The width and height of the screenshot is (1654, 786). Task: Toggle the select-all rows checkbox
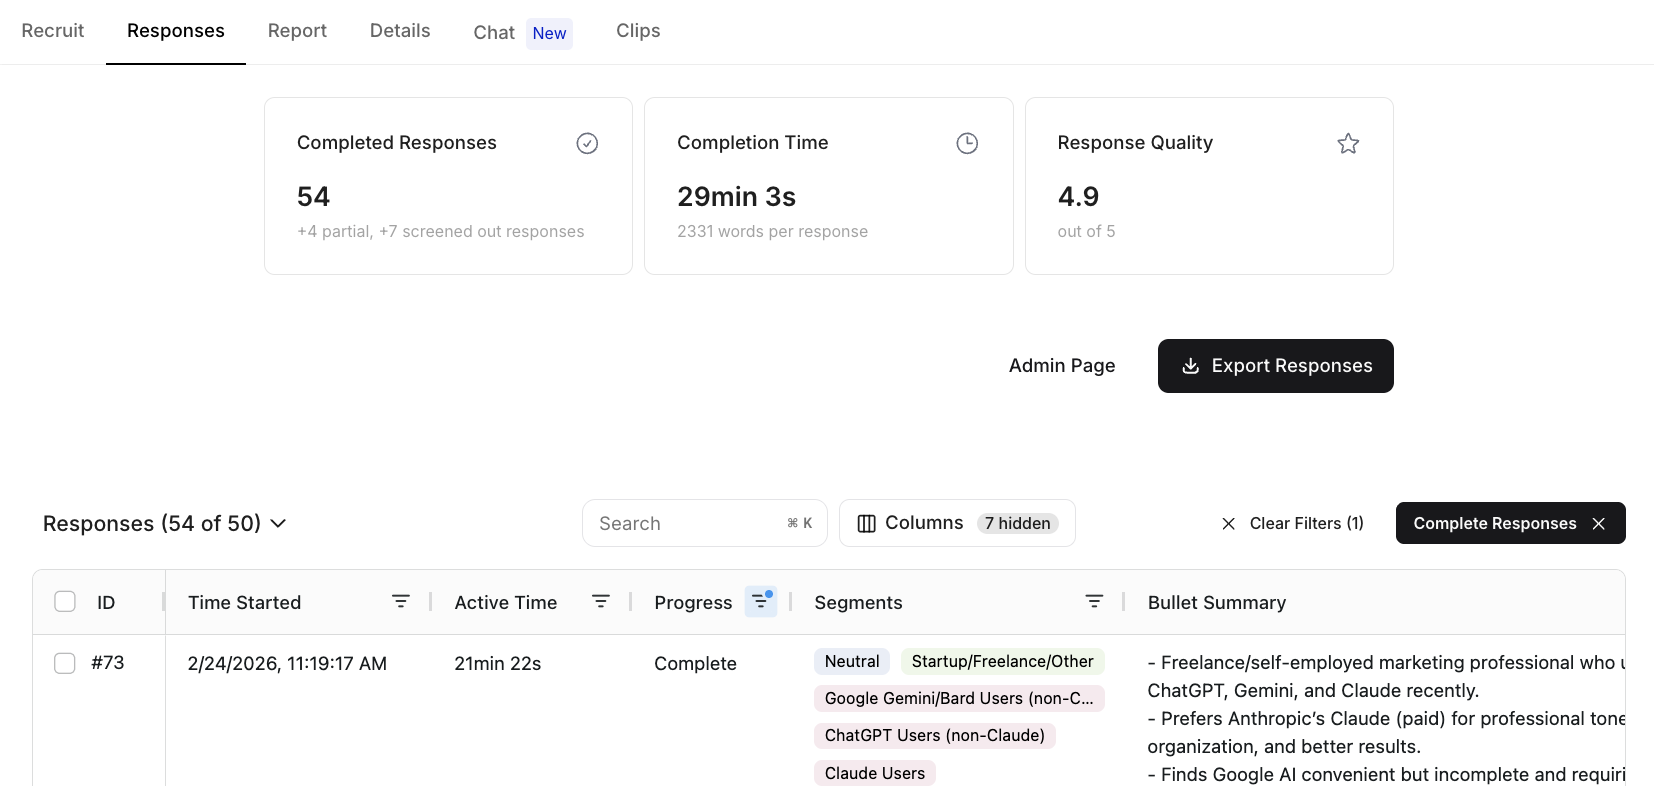tap(65, 602)
